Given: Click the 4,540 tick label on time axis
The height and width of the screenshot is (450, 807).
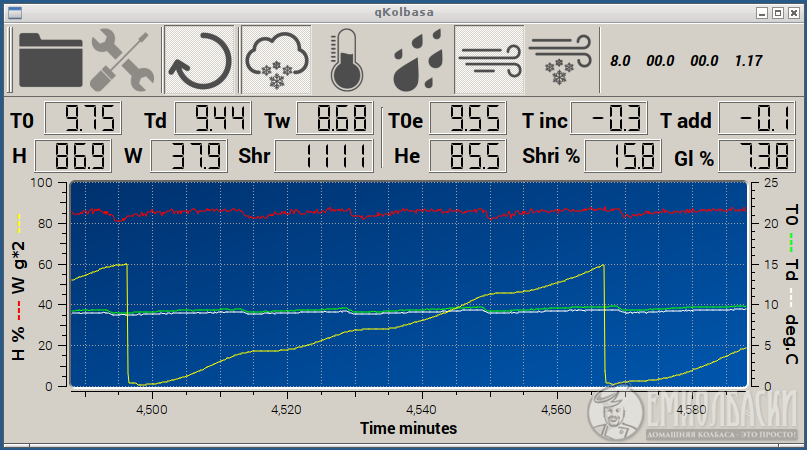Looking at the screenshot, I should [x=422, y=410].
